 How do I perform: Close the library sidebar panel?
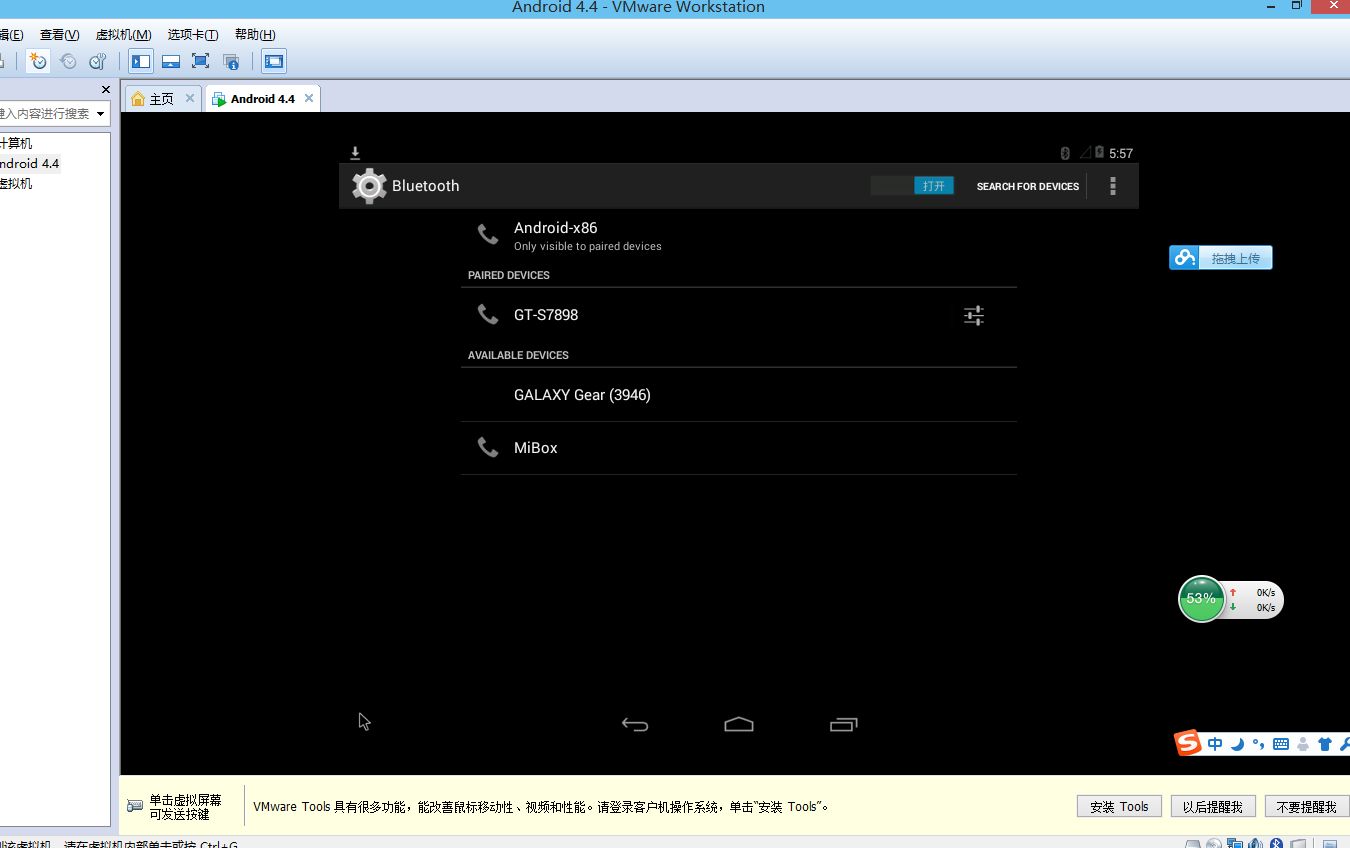point(106,90)
